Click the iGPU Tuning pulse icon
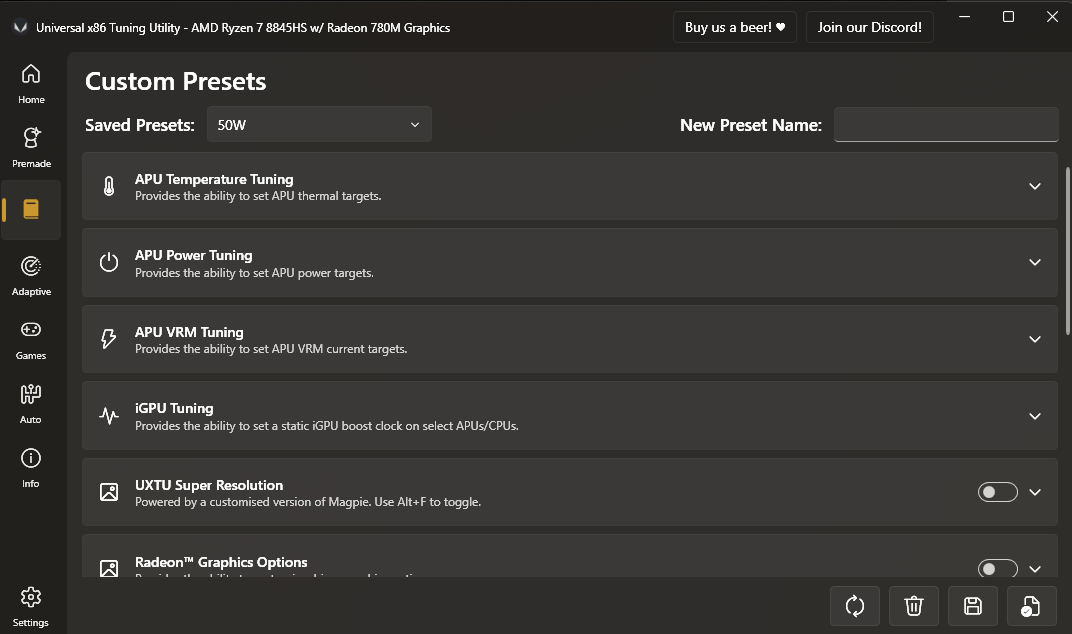The height and width of the screenshot is (634, 1072). pyautogui.click(x=109, y=416)
